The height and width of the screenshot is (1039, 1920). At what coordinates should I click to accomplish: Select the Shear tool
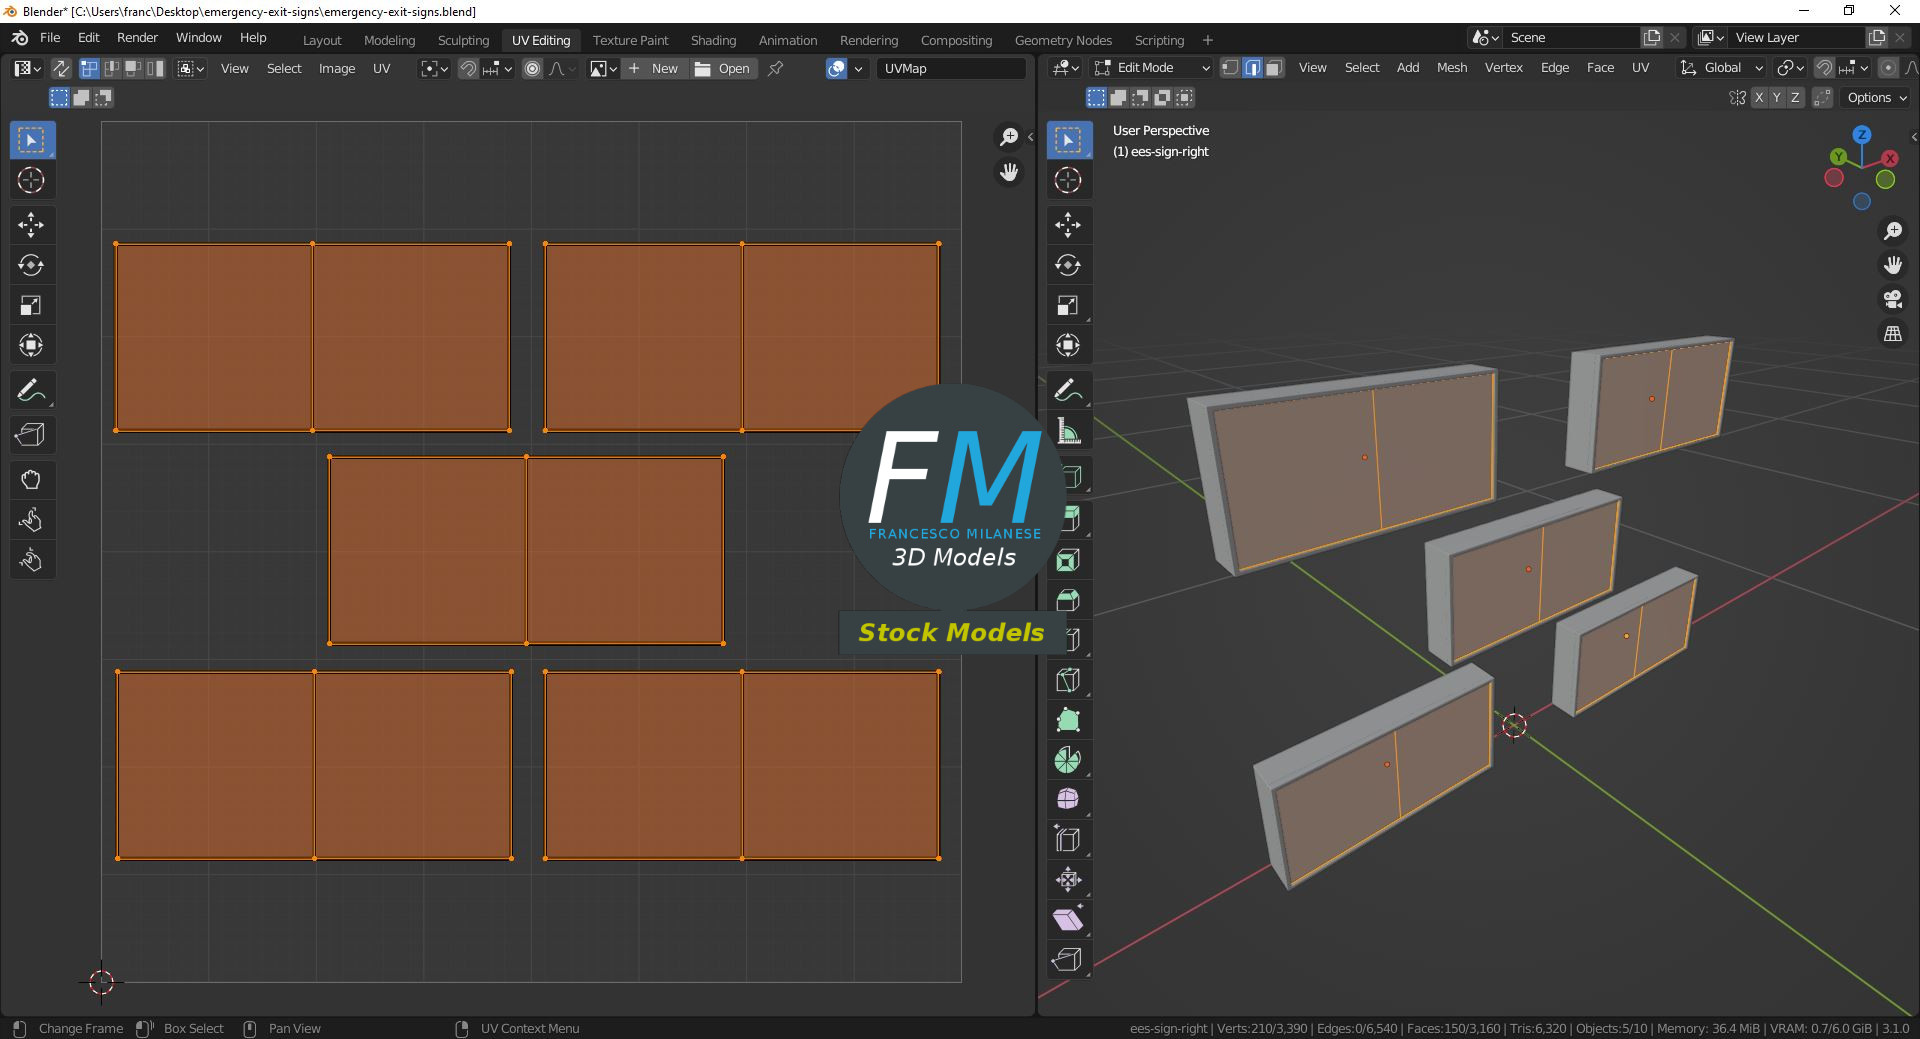[x=1068, y=920]
